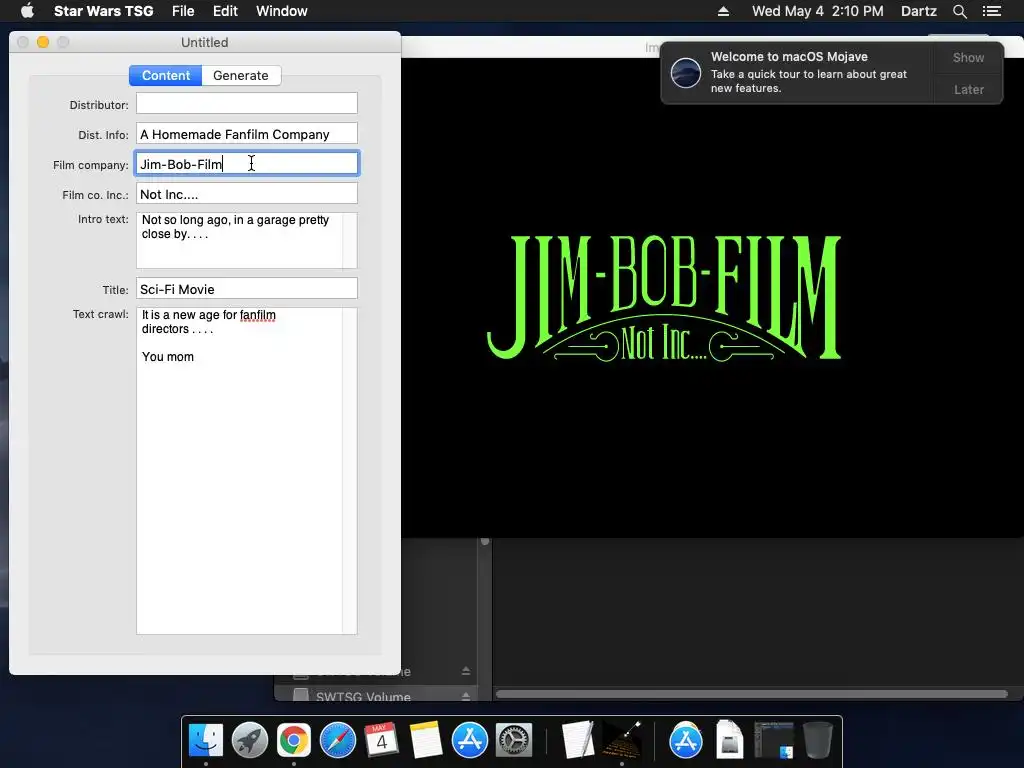The image size is (1024, 768).
Task: Click inside the Text crawl text area
Action: 247,471
